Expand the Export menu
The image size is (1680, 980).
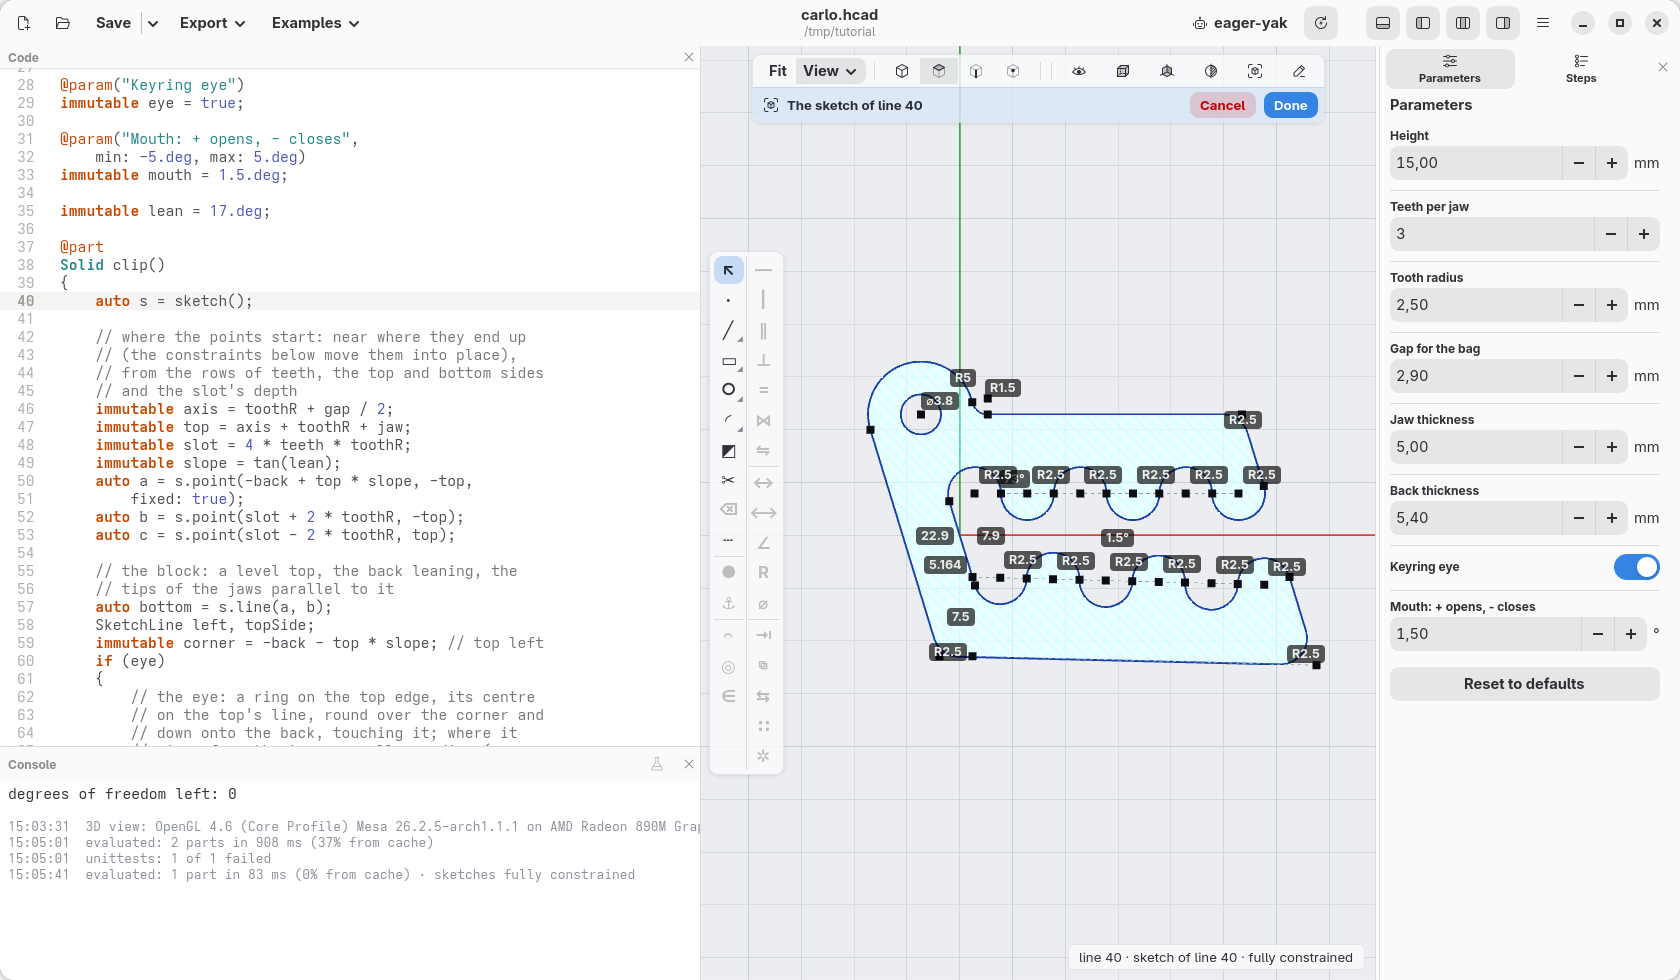pyautogui.click(x=212, y=23)
